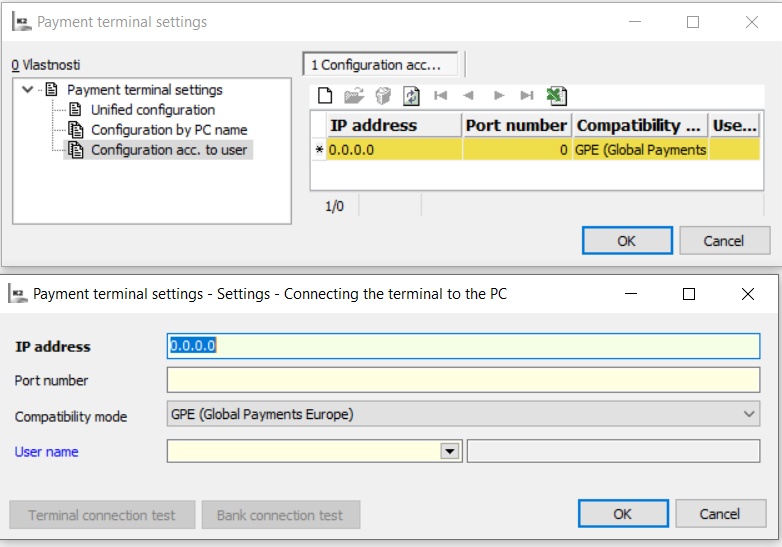
Task: Expand the User name combo box
Action: [x=450, y=451]
